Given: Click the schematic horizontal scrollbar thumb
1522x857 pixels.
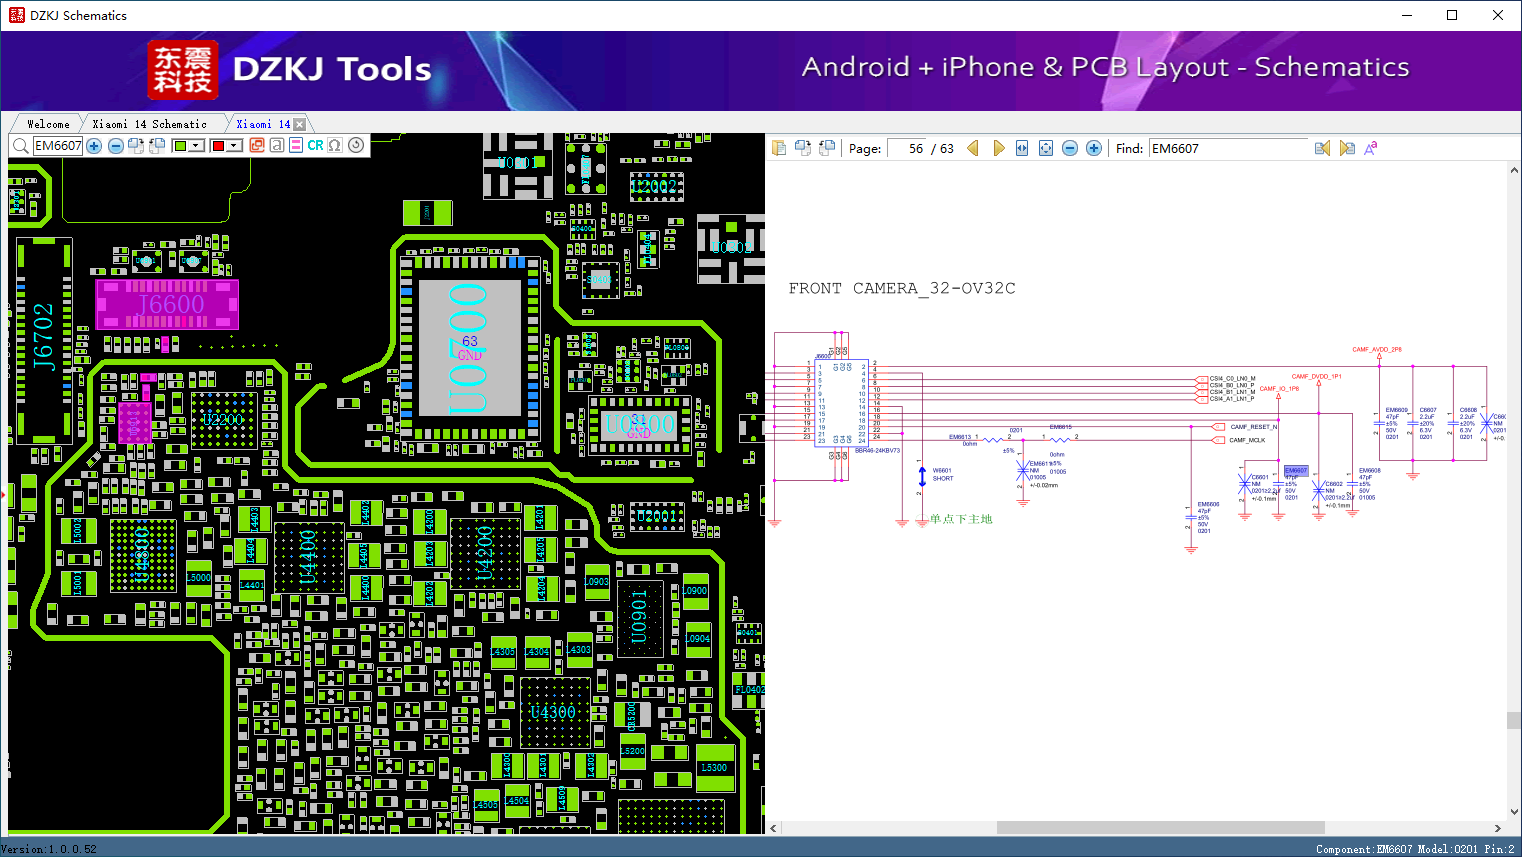Looking at the screenshot, I should (x=1160, y=828).
